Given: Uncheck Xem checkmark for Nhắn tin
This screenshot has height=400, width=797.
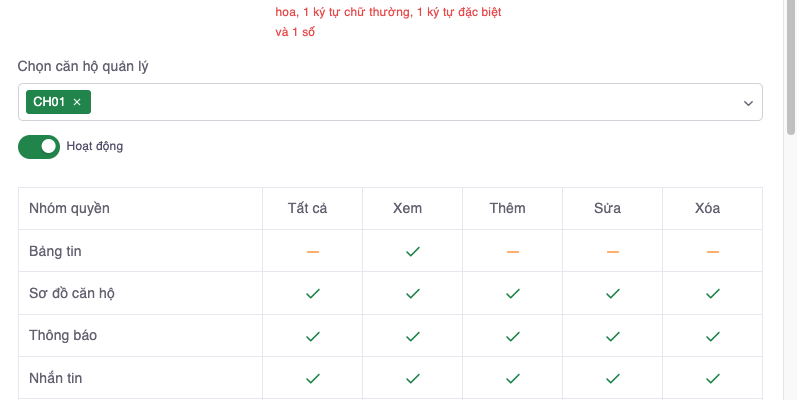Looking at the screenshot, I should click(412, 378).
